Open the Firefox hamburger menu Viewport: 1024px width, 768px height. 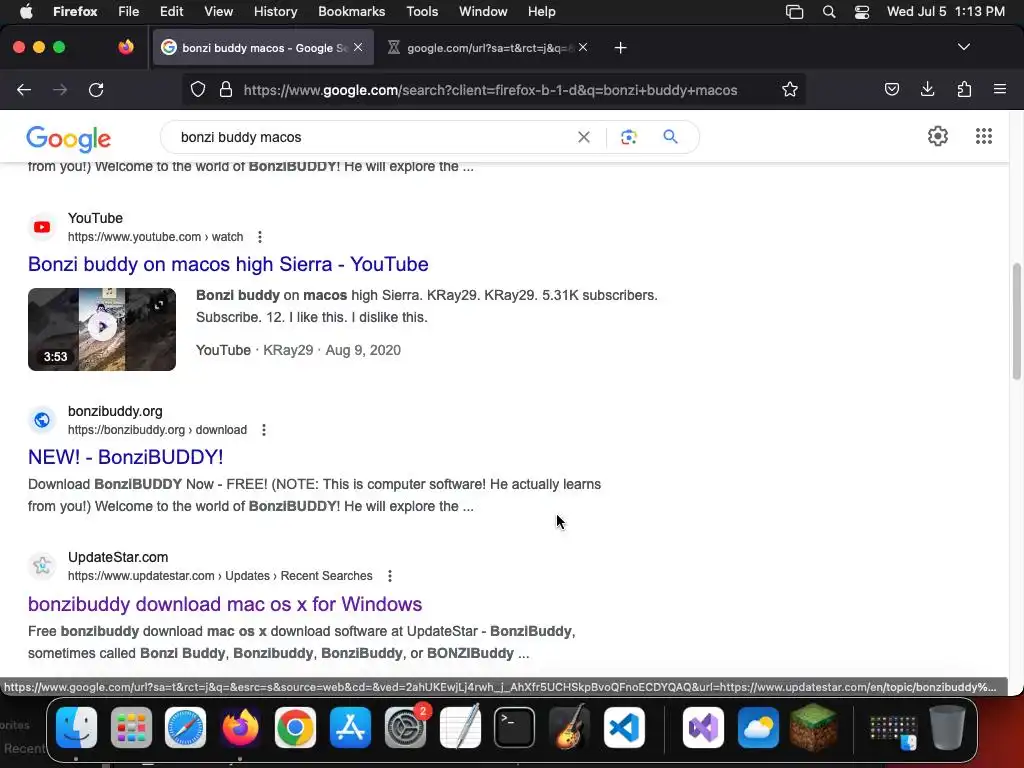1000,89
